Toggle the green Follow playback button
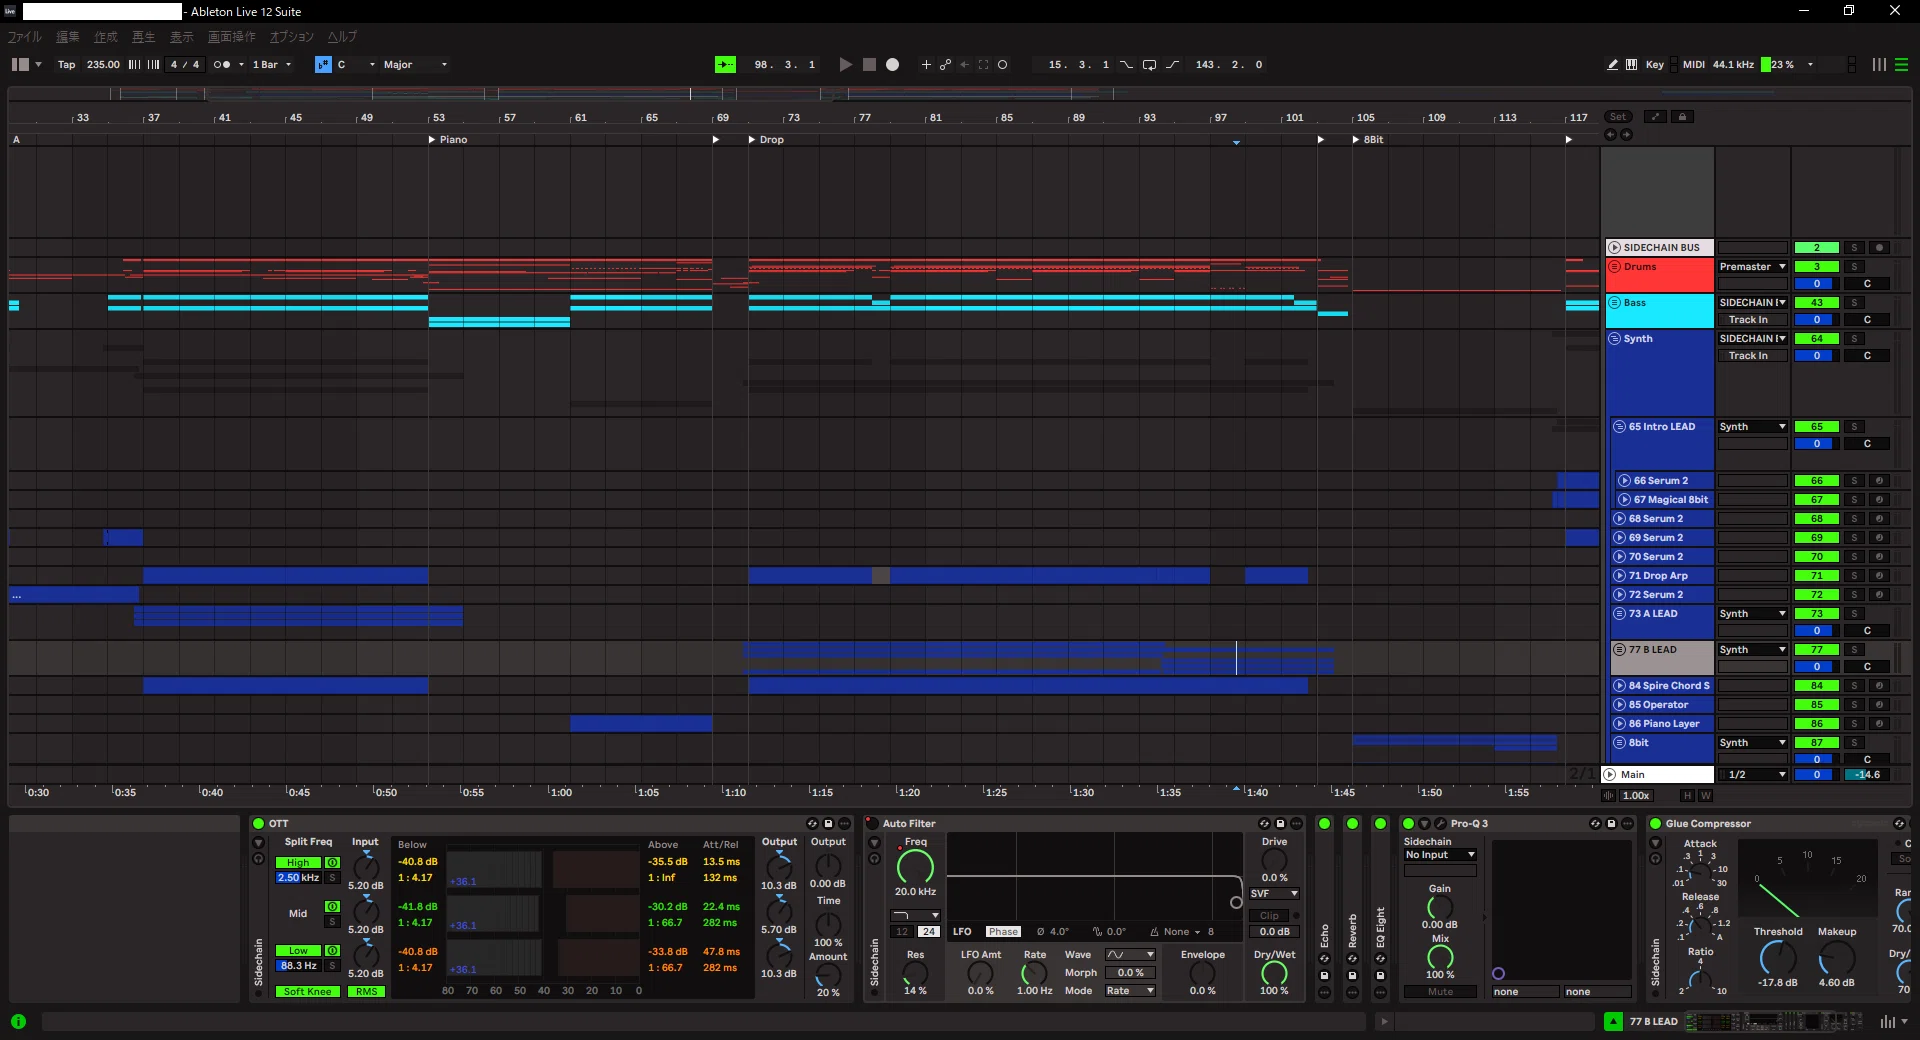The height and width of the screenshot is (1040, 1920). coord(725,65)
